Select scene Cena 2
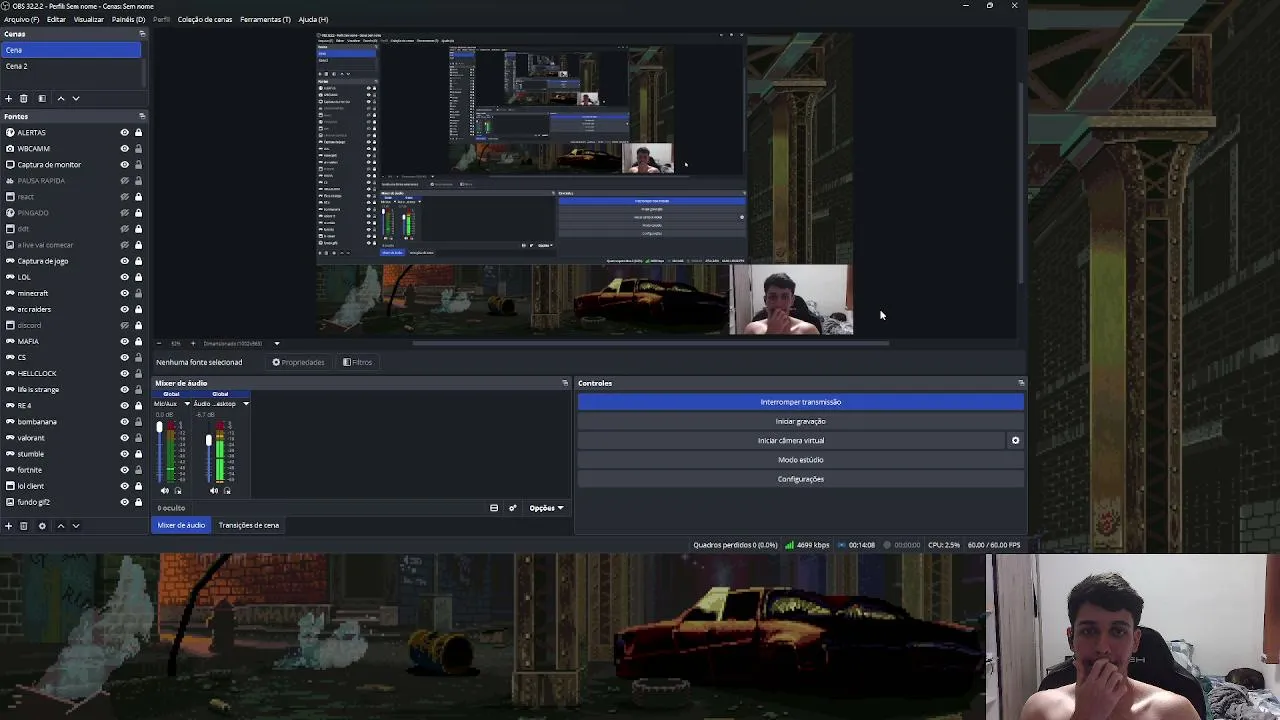The image size is (1280, 720). click(72, 66)
